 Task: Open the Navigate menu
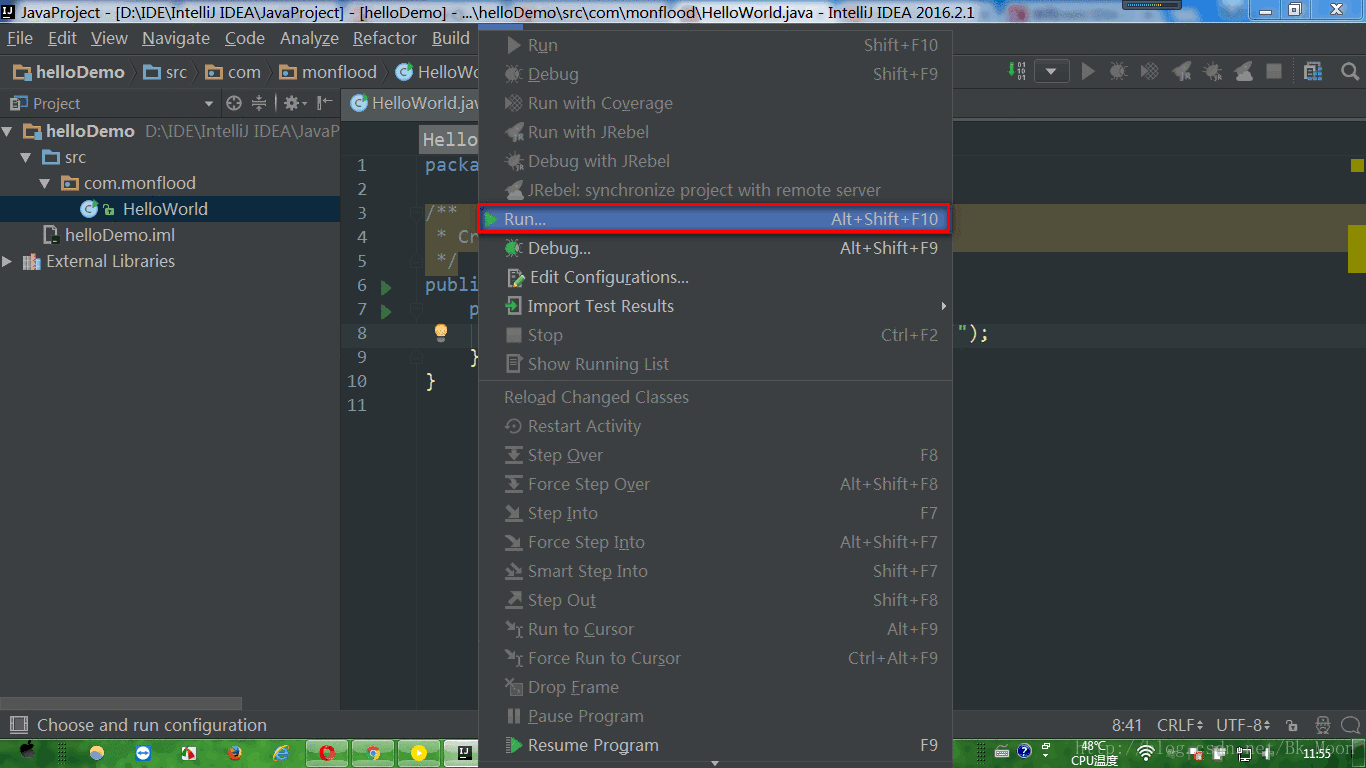point(176,38)
